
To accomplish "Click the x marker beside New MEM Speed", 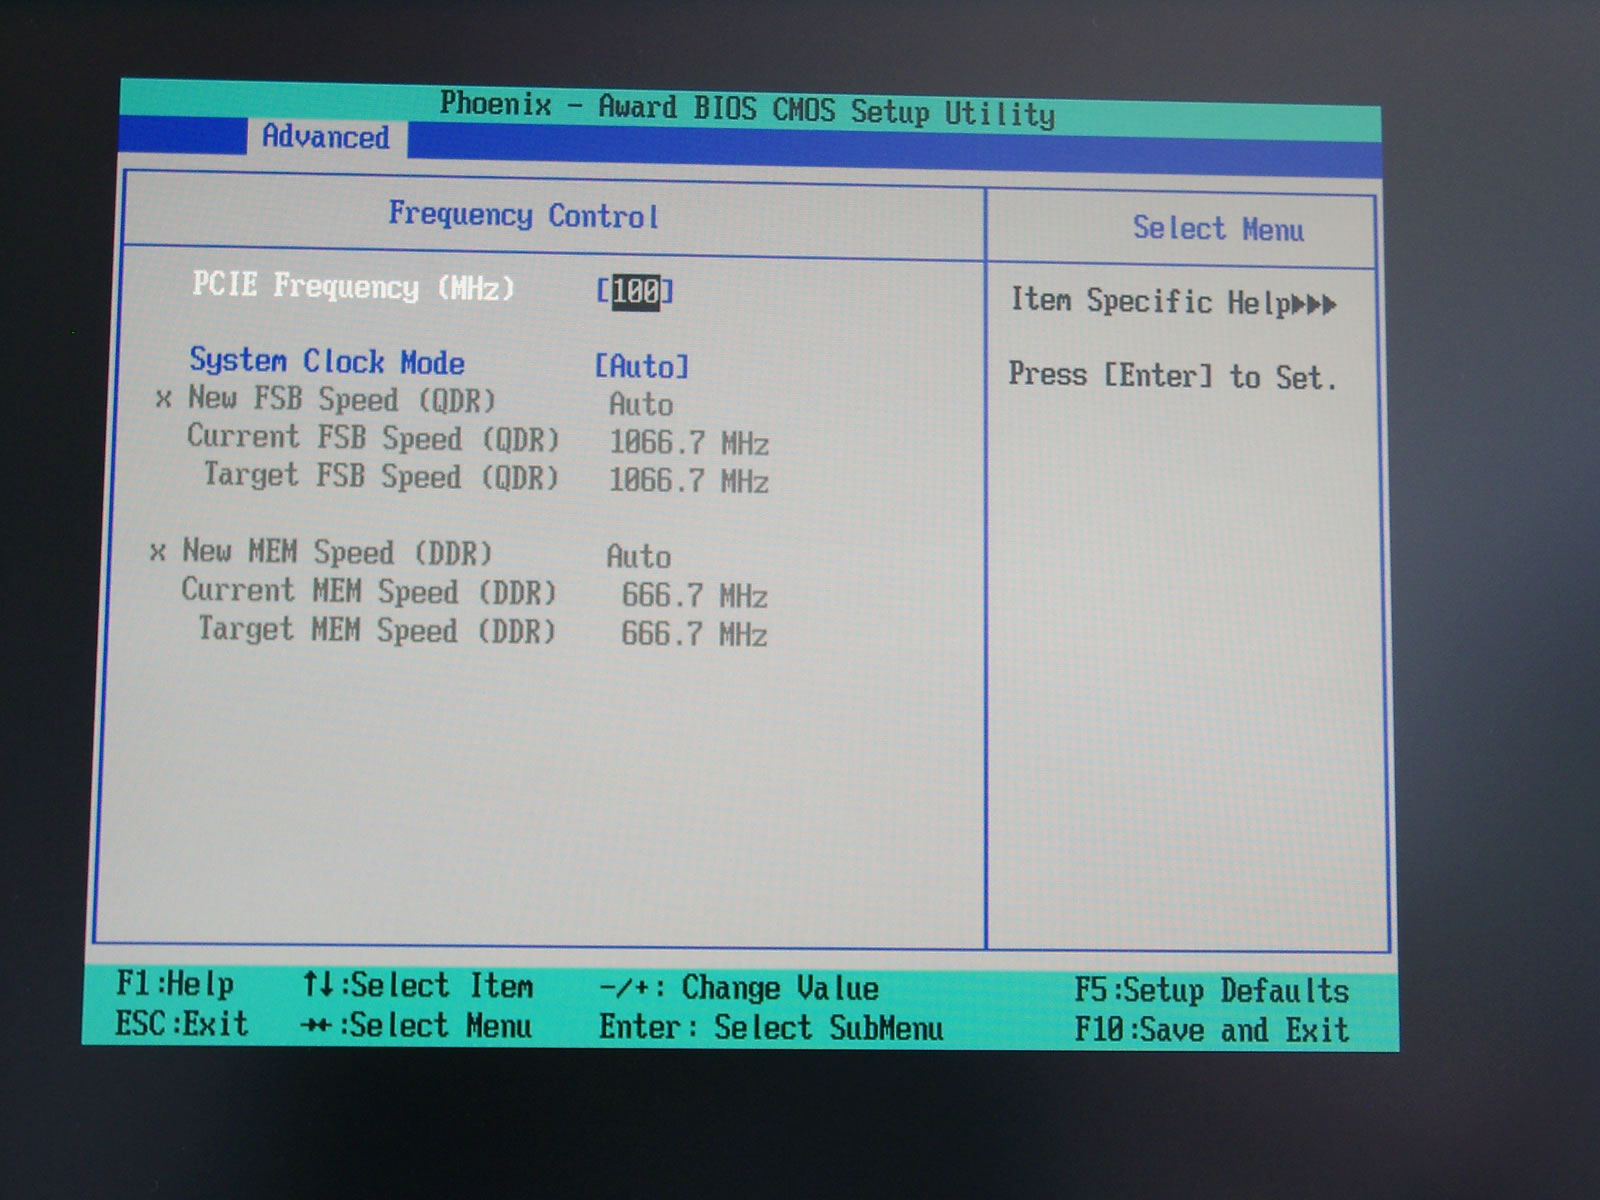I will [x=158, y=552].
